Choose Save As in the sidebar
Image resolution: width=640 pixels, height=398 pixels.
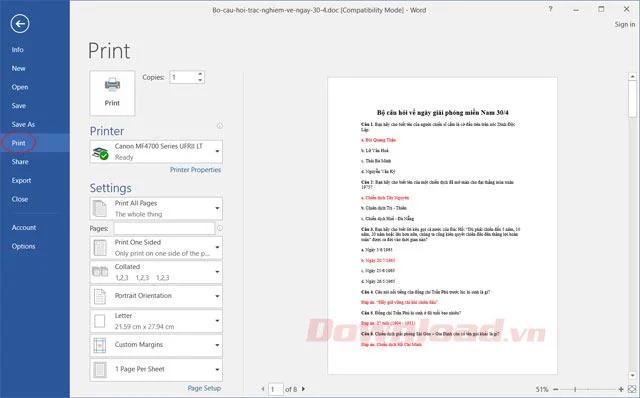(x=23, y=125)
